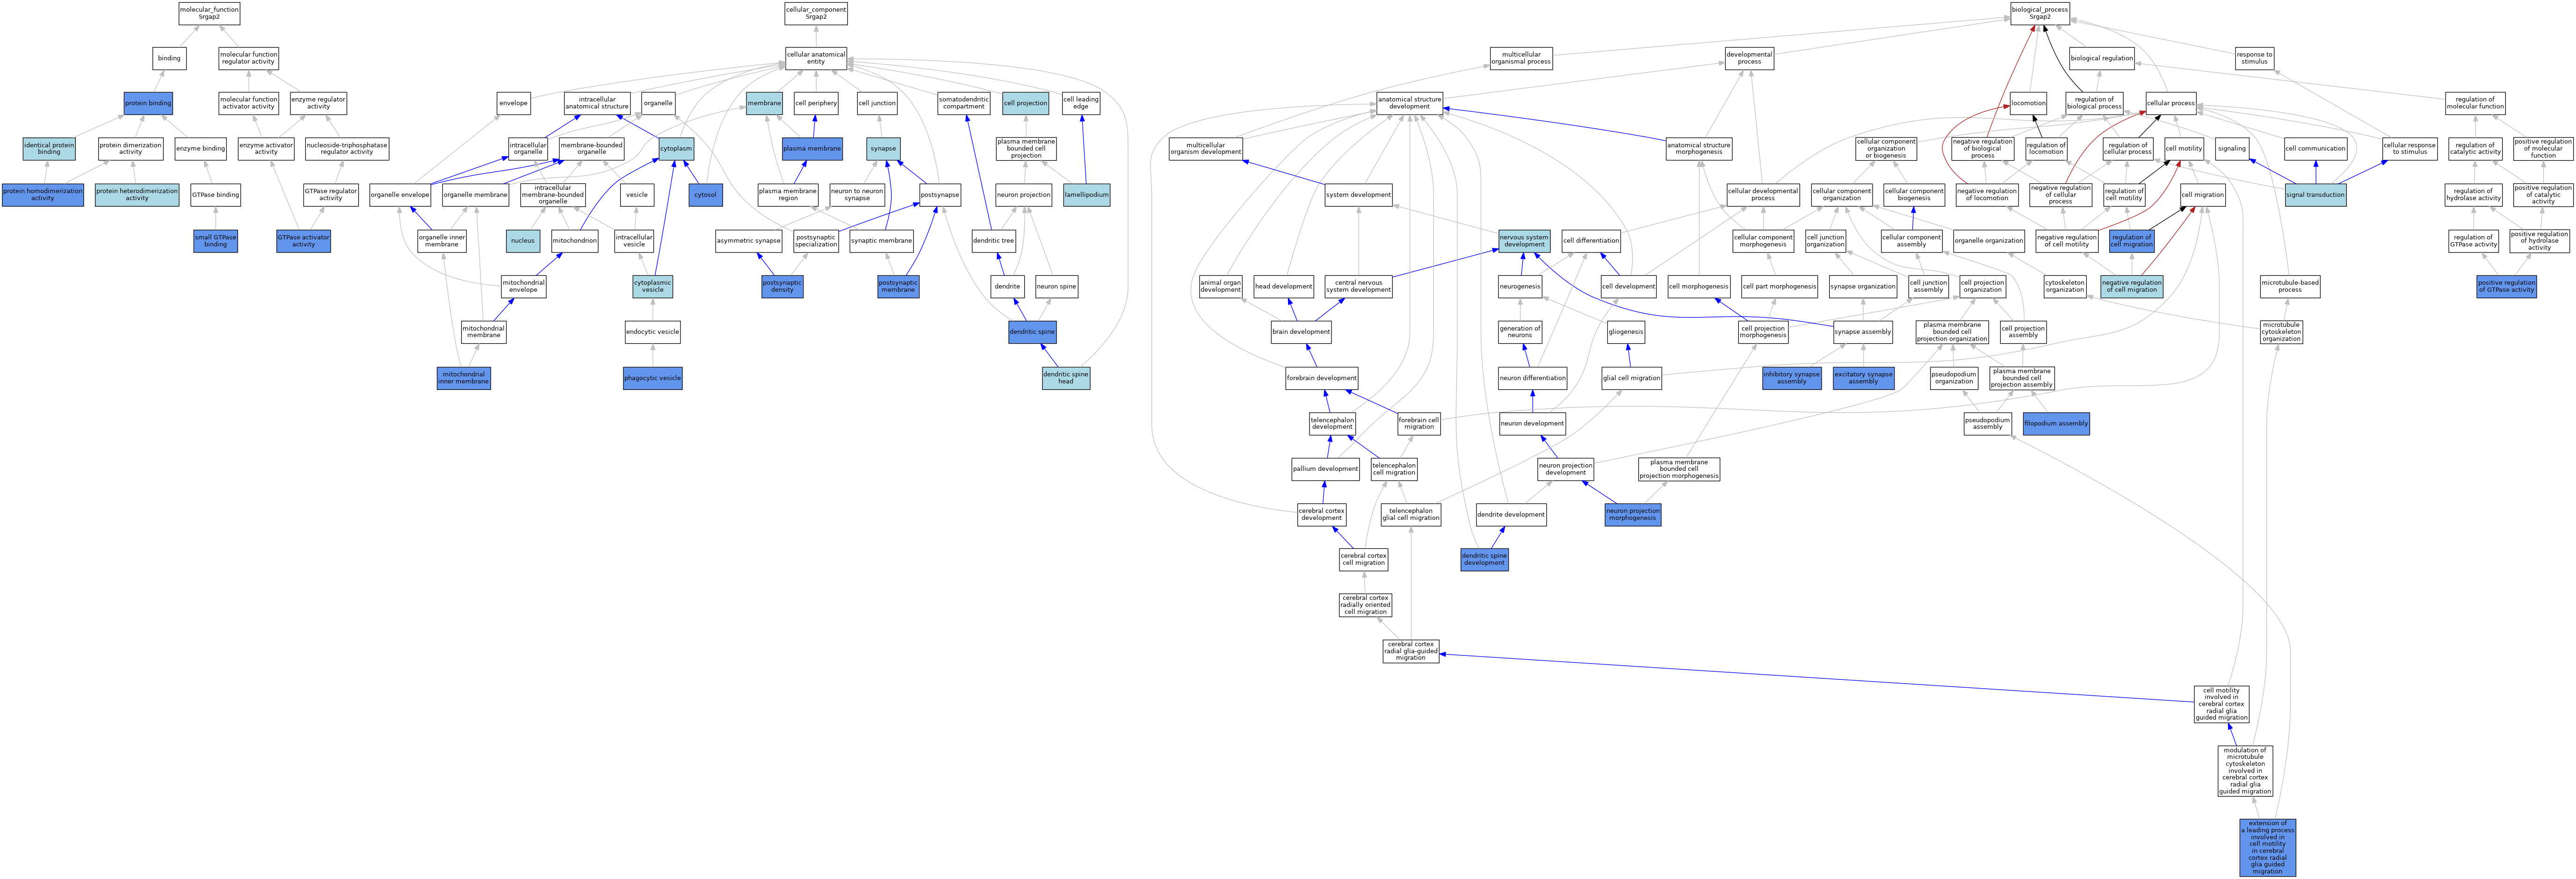
Task: Click the 'molecular_function Srgap2' root node
Action: point(209,13)
